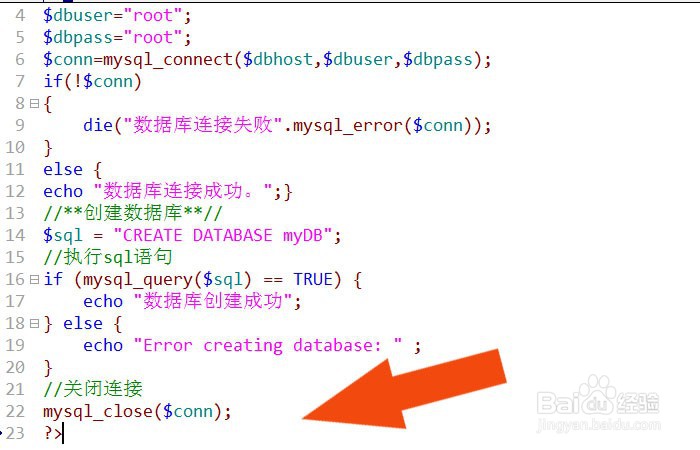Click the "Error creating database: " string
700x450 pixels.
click(x=268, y=346)
